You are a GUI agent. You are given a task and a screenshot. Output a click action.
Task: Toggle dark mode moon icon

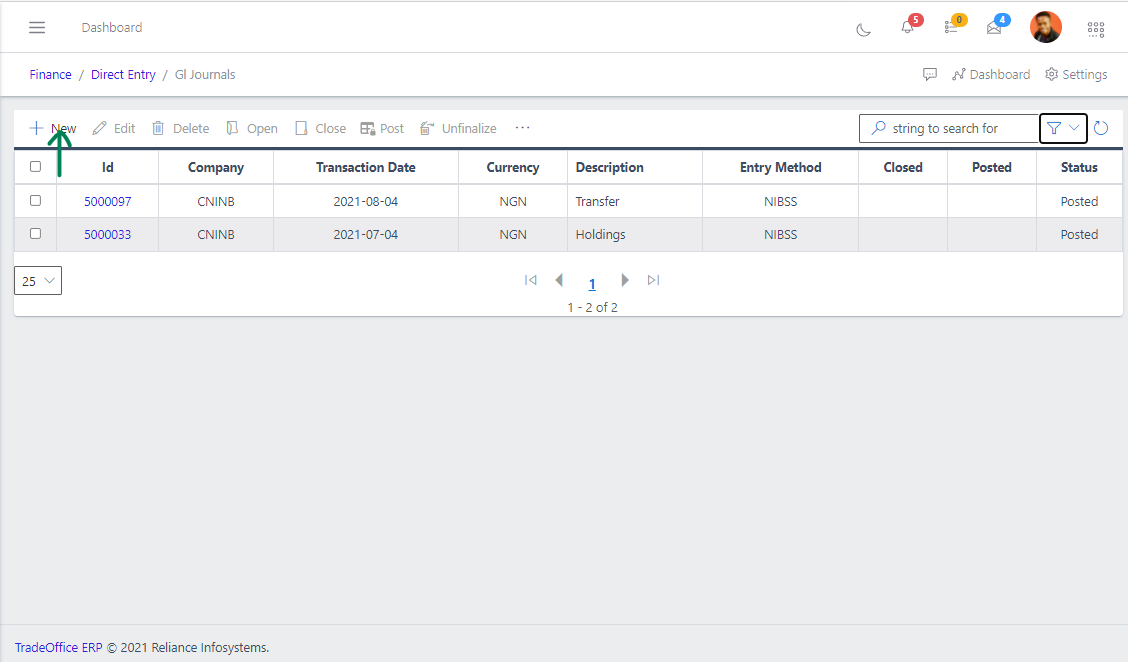[863, 29]
